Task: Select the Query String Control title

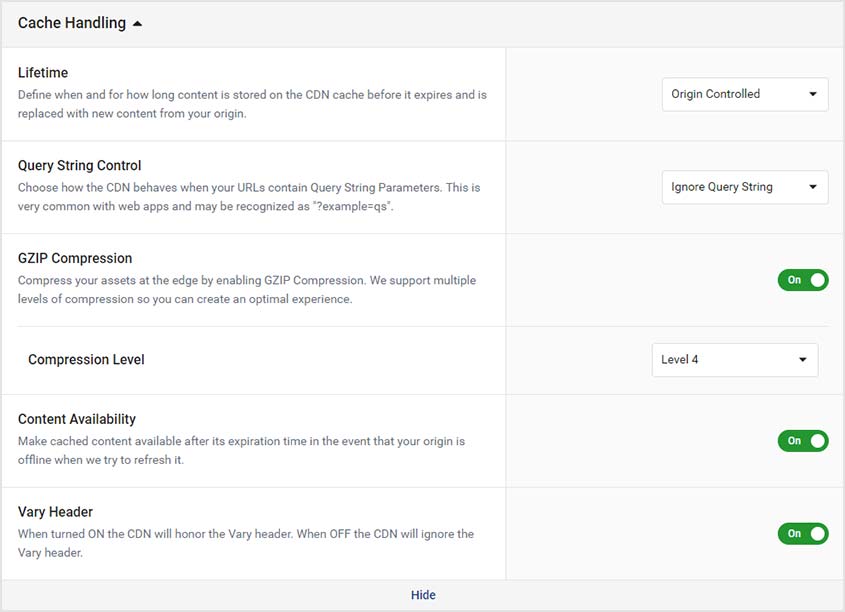Action: [79, 165]
